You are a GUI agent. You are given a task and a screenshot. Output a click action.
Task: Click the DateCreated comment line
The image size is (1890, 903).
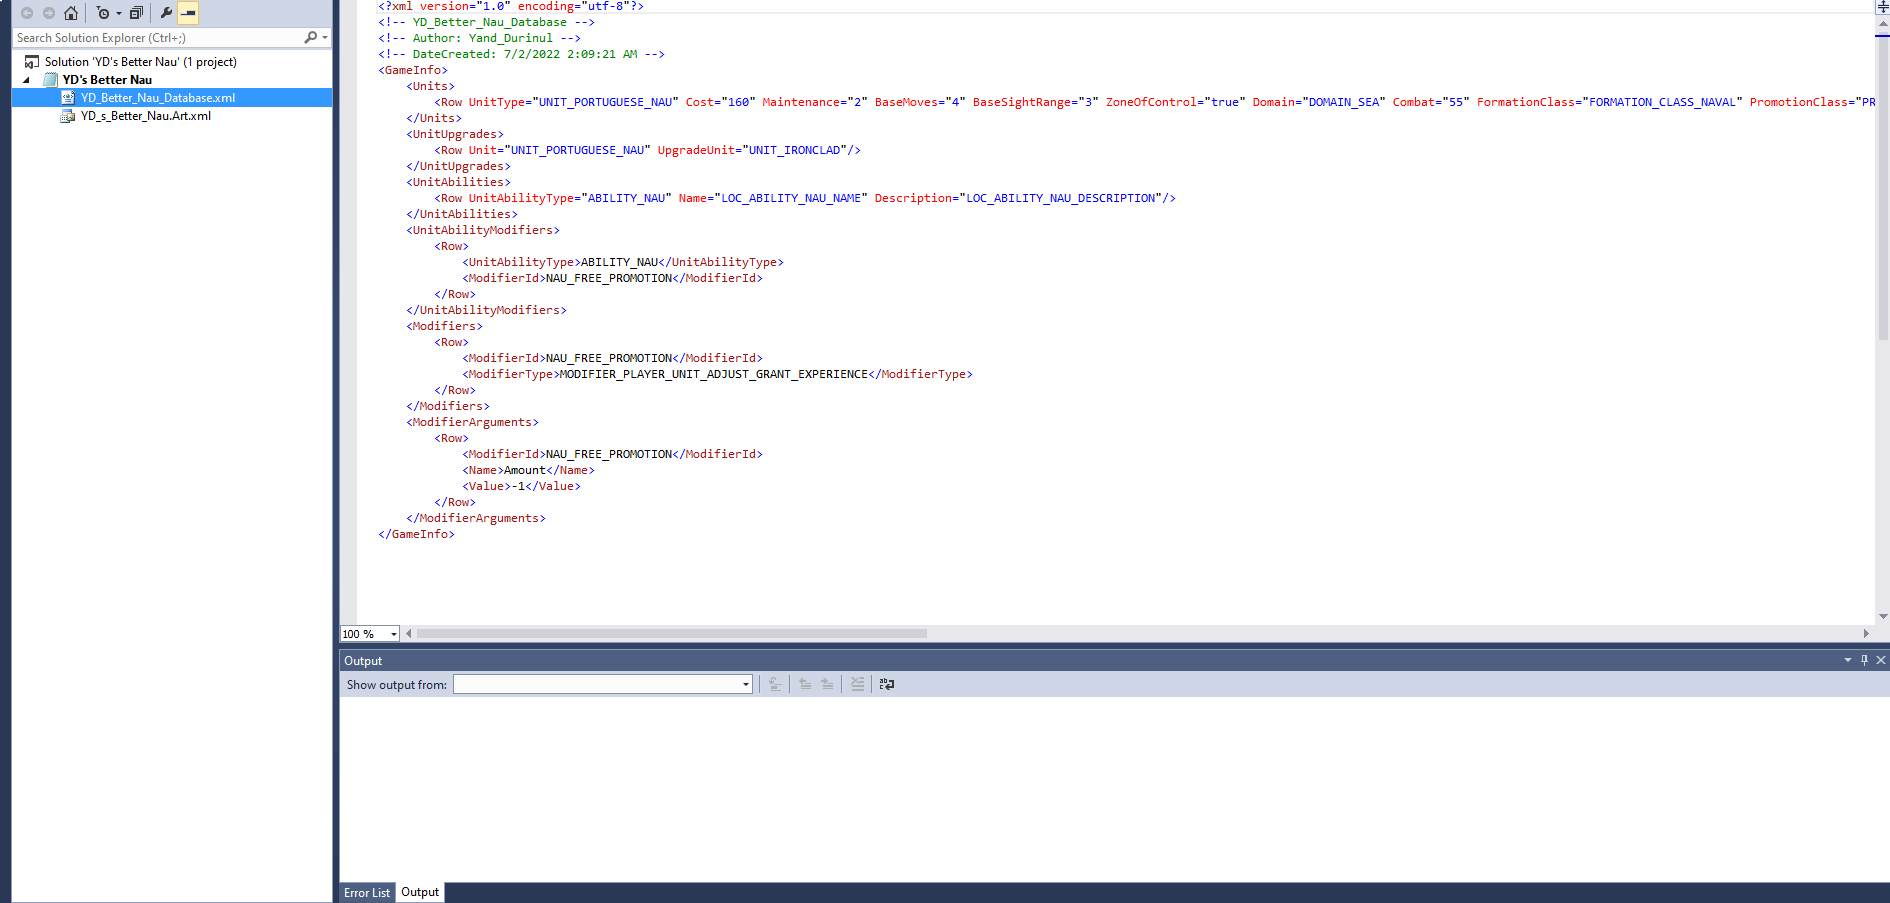click(x=521, y=54)
